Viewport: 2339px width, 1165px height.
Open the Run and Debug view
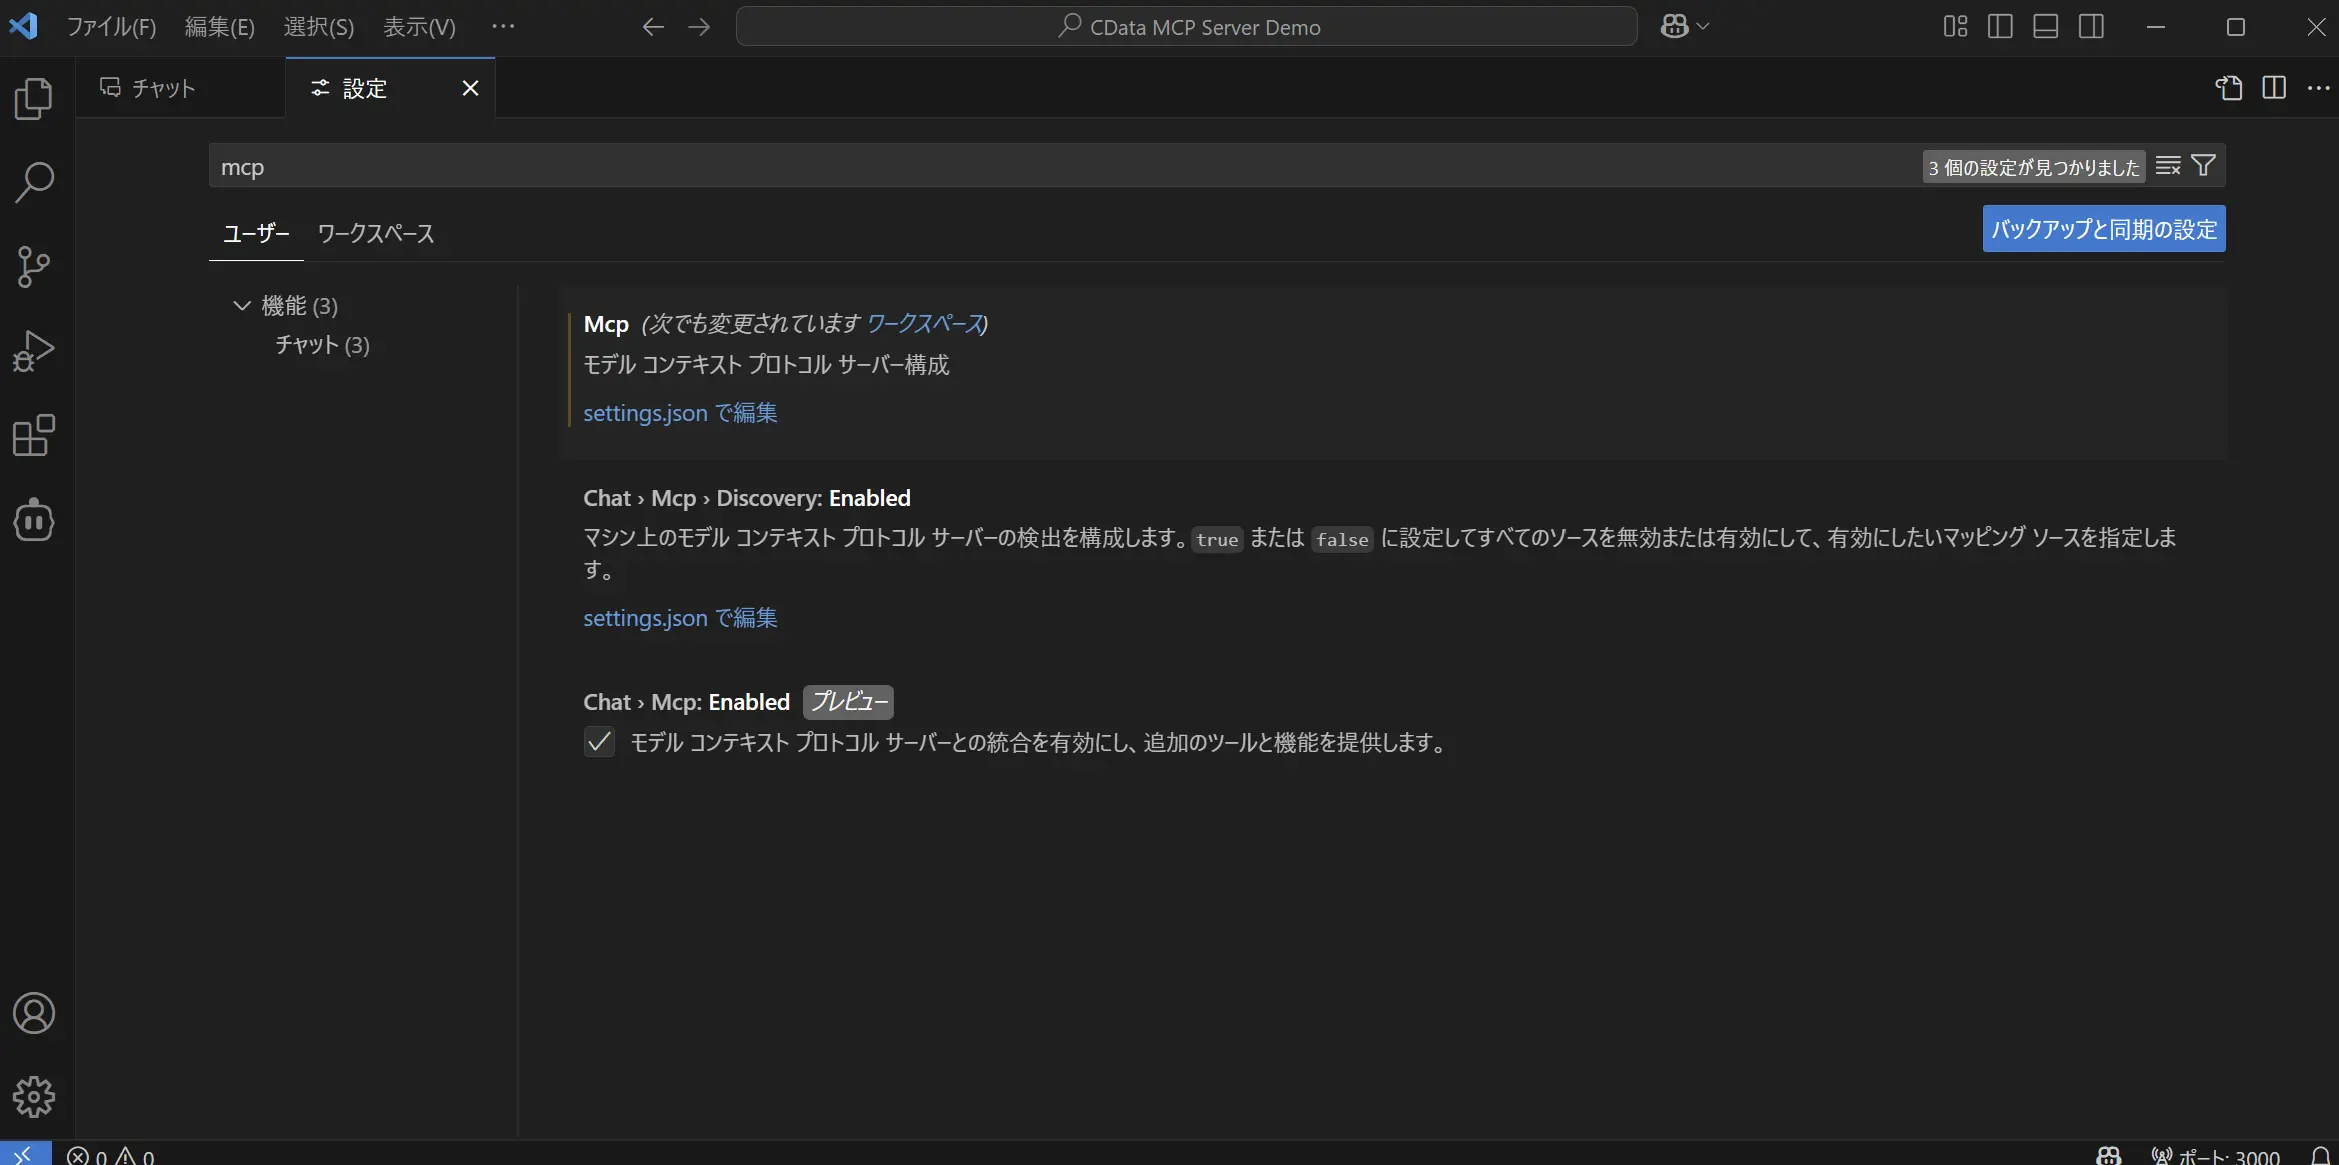coord(34,351)
